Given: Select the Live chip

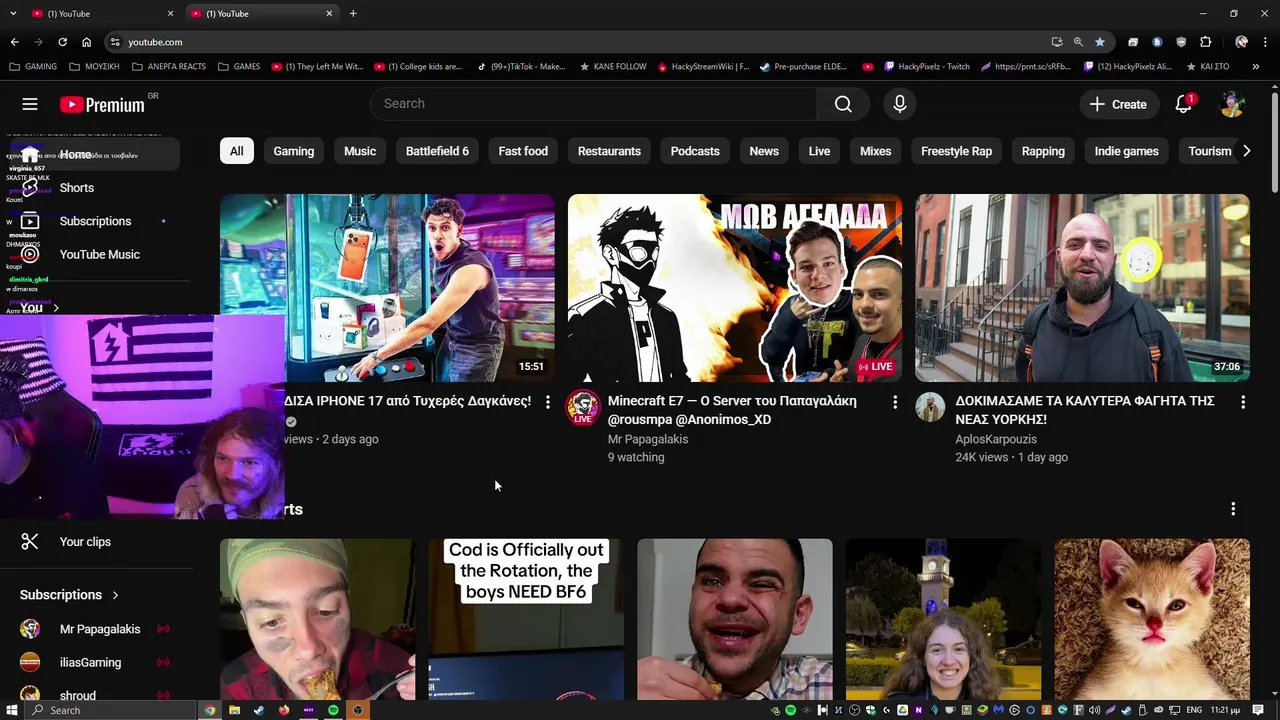Looking at the screenshot, I should point(819,151).
